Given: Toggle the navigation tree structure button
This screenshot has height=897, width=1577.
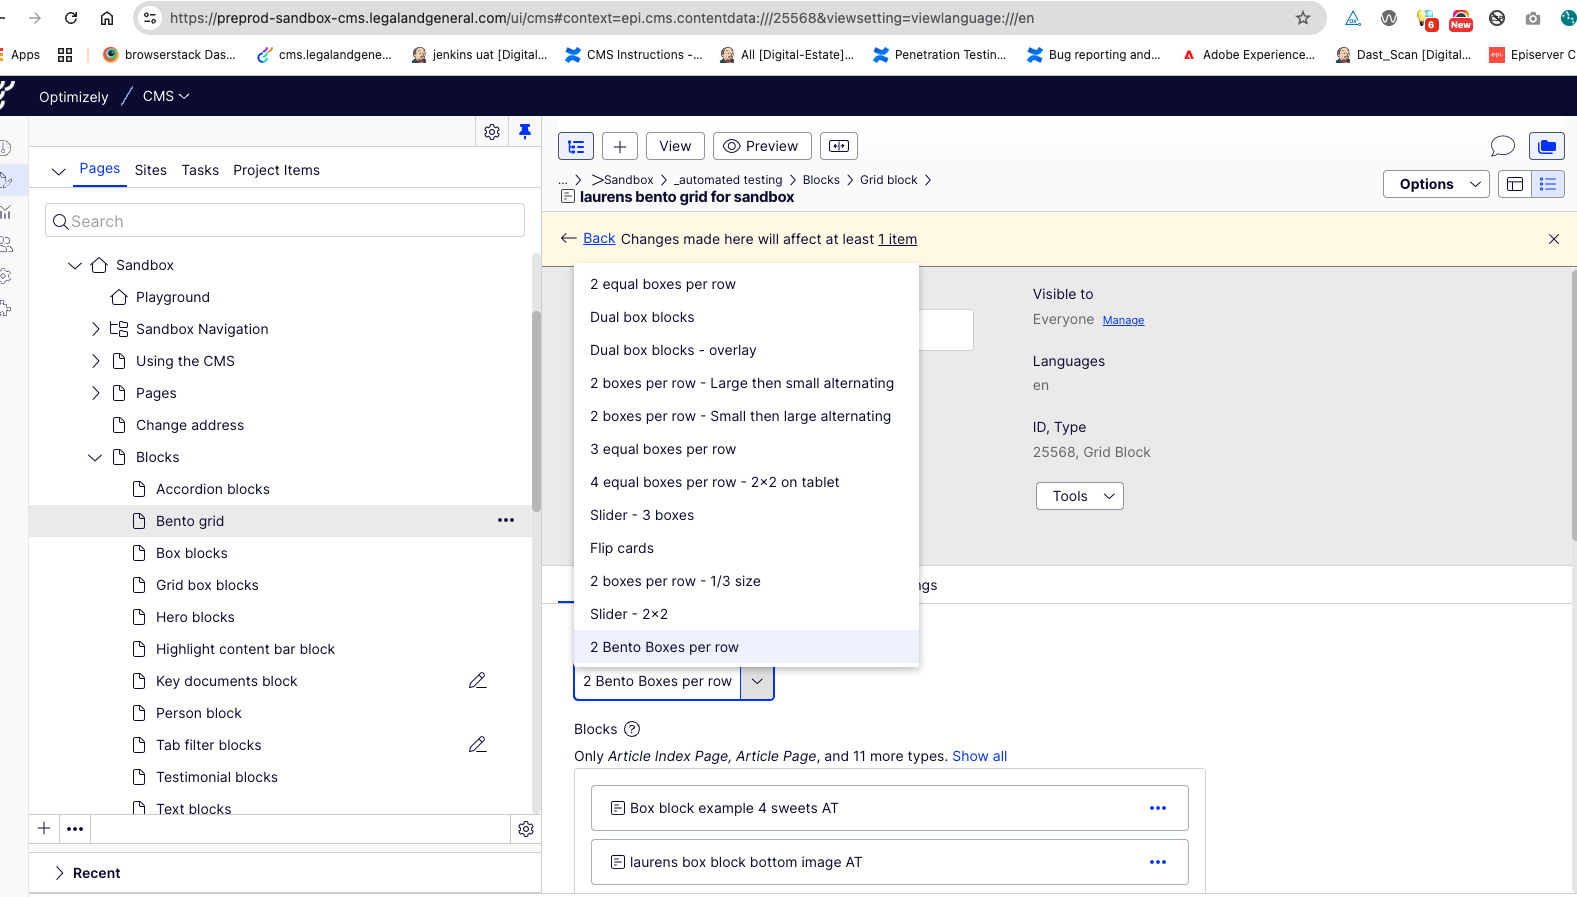Looking at the screenshot, I should click(576, 146).
